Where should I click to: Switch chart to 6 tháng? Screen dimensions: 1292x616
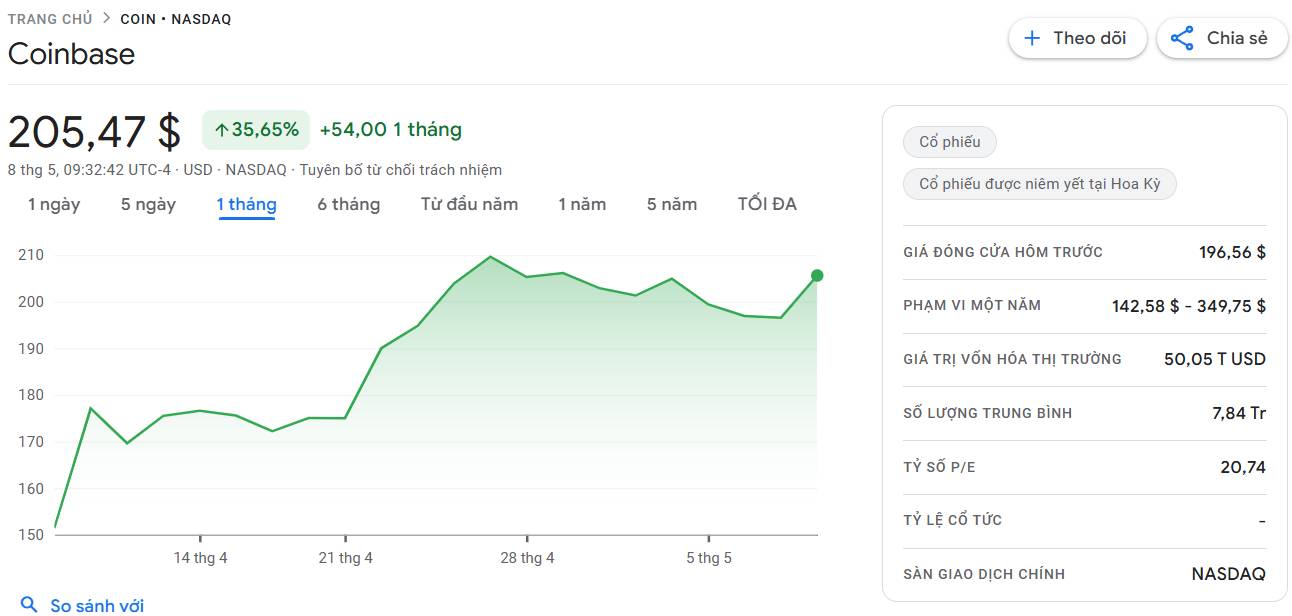(349, 204)
